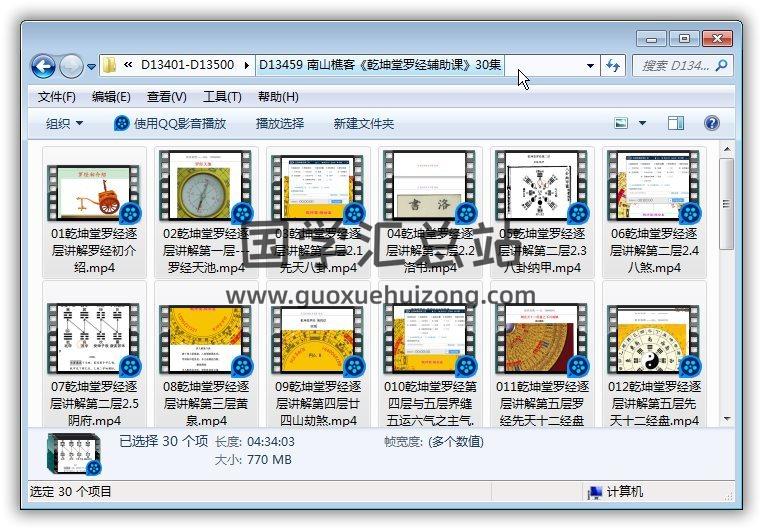Open the 查看(V) menu
This screenshot has width=763, height=530.
[x=166, y=97]
